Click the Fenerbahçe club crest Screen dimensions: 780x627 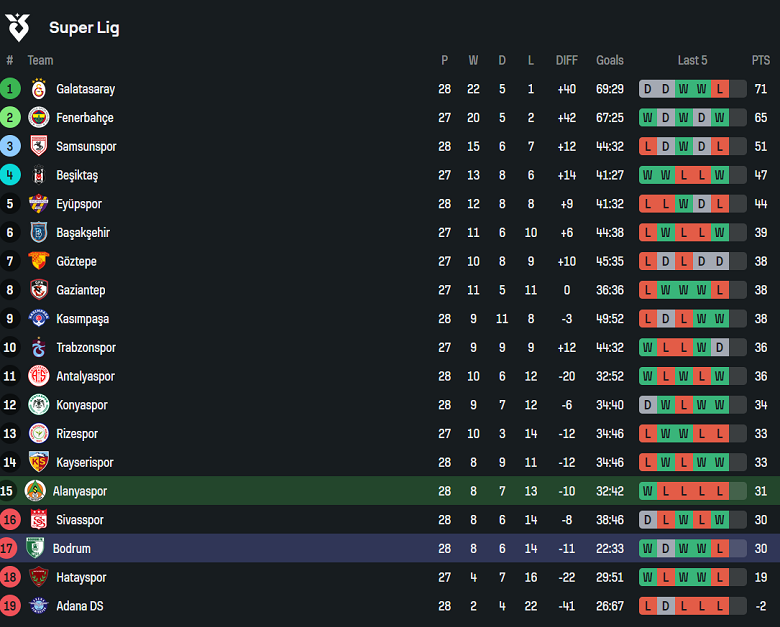39,118
